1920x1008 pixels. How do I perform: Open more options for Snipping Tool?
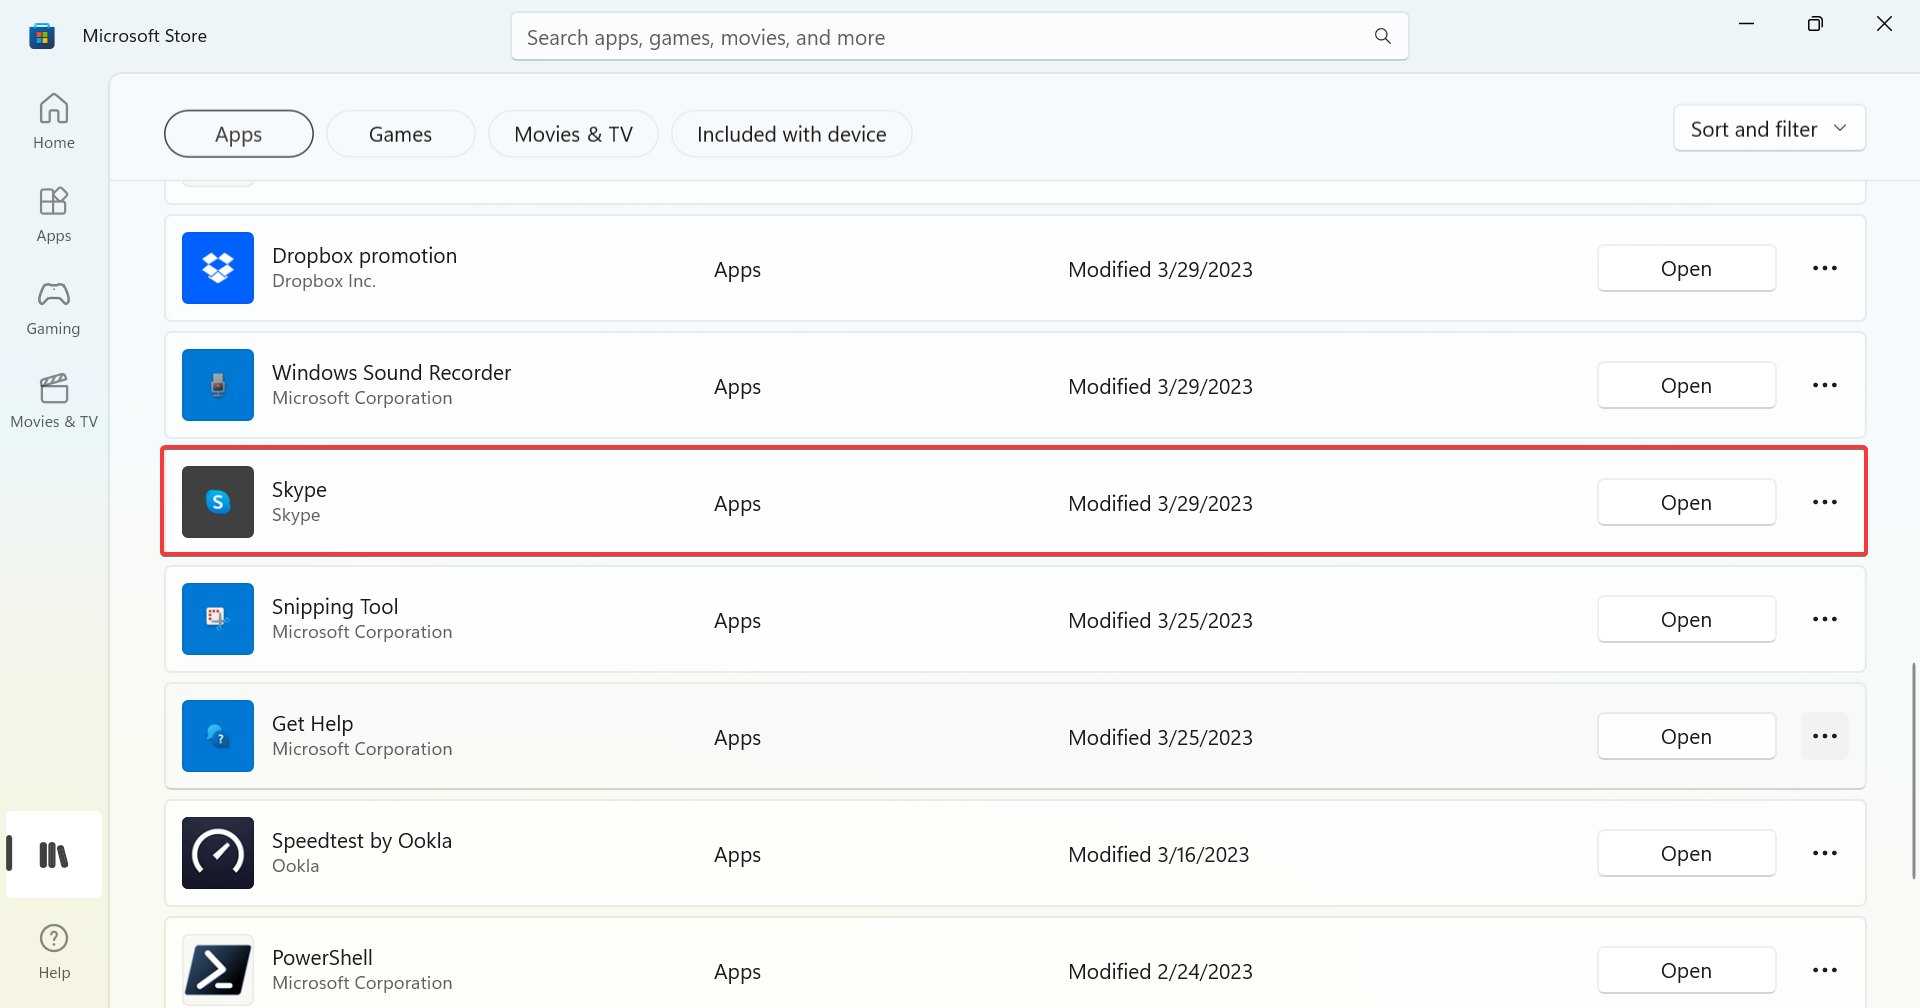coord(1825,619)
